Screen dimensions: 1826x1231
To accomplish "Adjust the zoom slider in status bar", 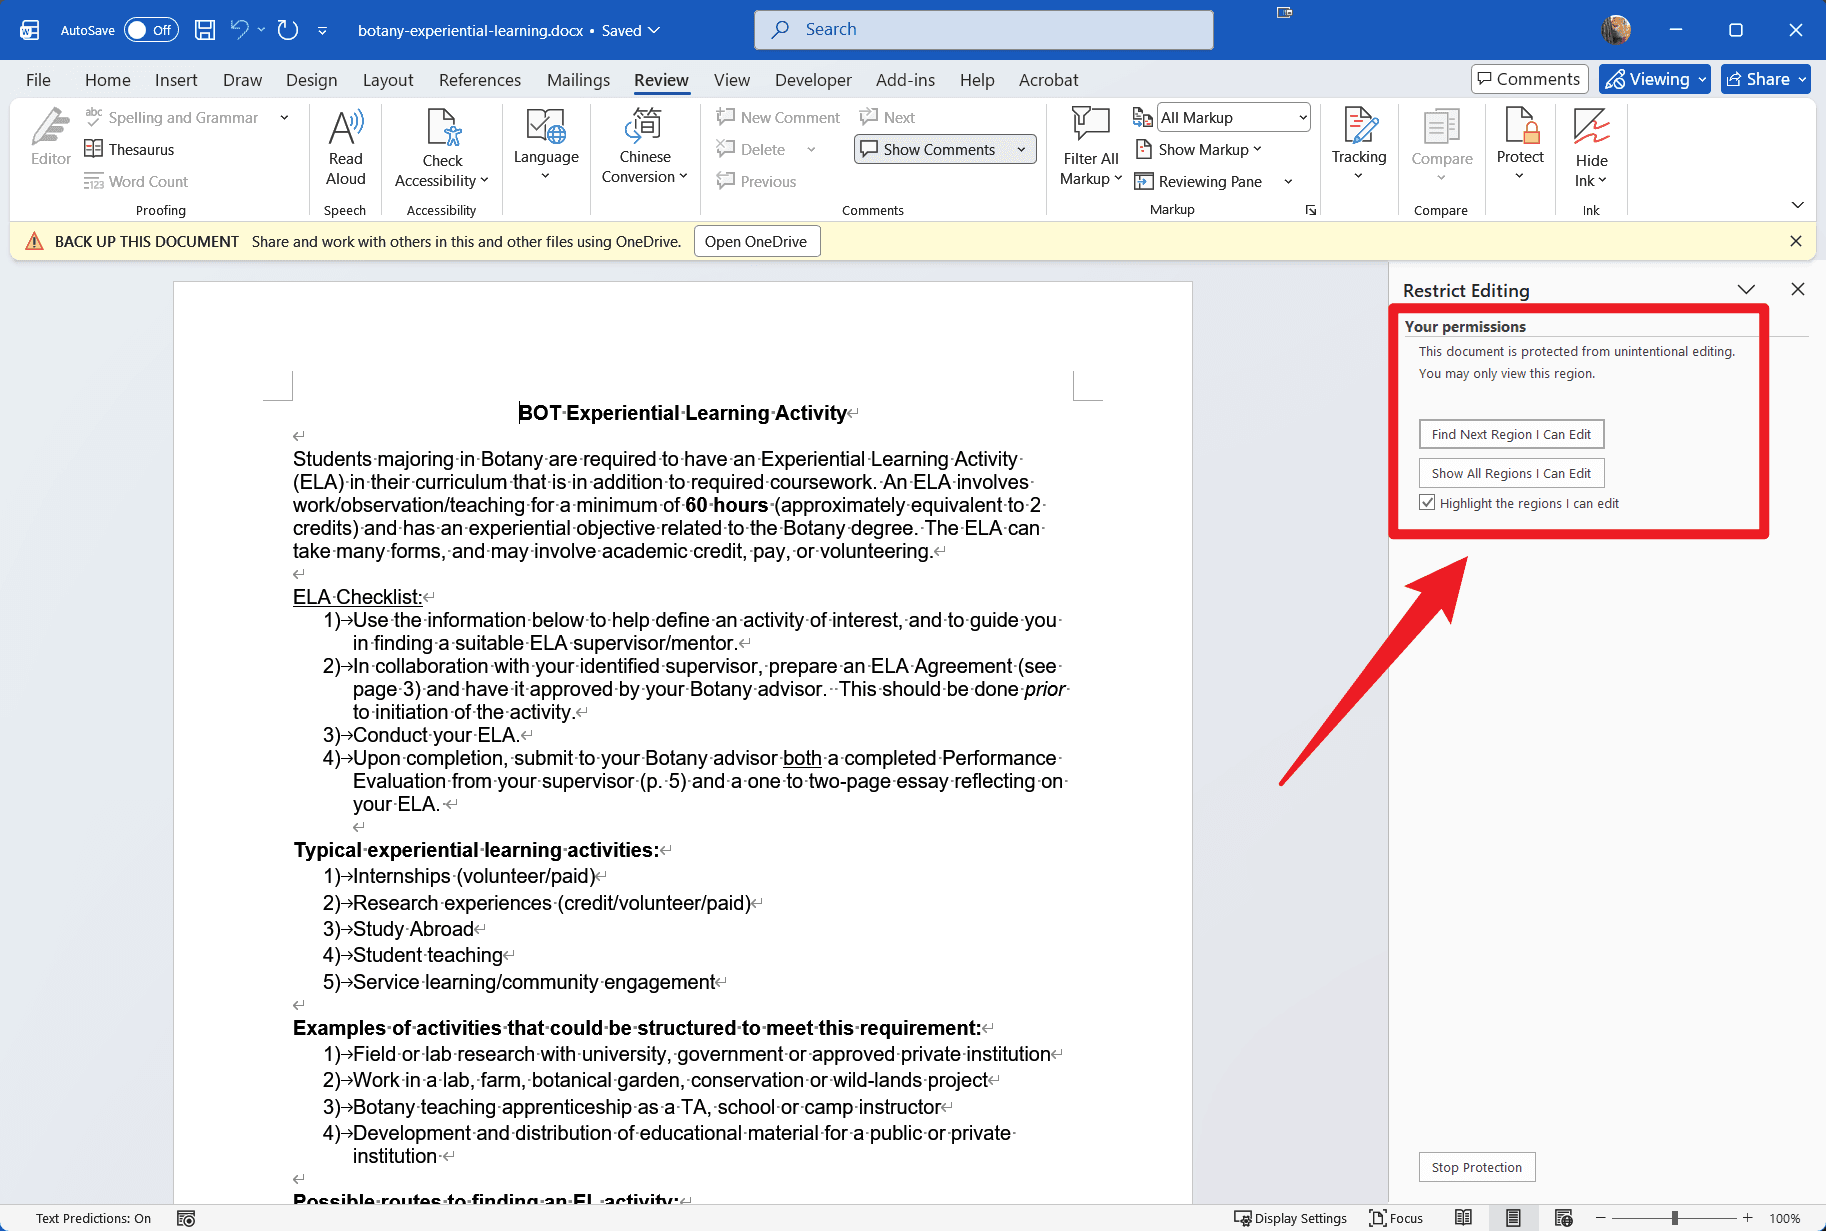I will [x=1674, y=1218].
